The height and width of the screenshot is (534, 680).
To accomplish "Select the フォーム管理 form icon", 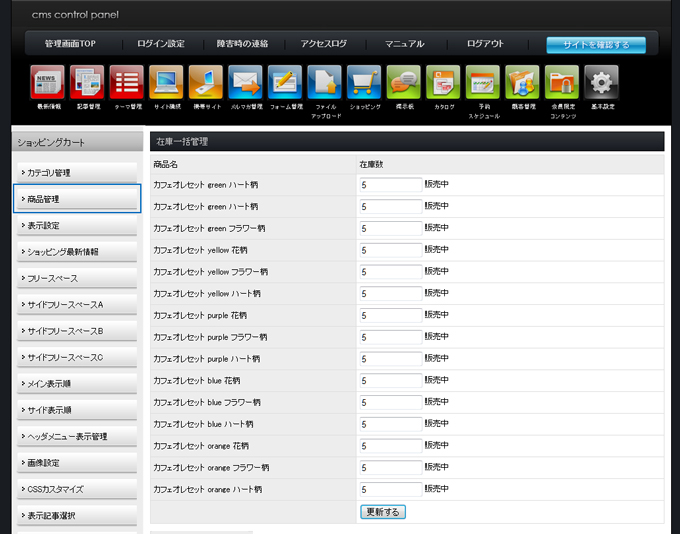I will pyautogui.click(x=285, y=82).
